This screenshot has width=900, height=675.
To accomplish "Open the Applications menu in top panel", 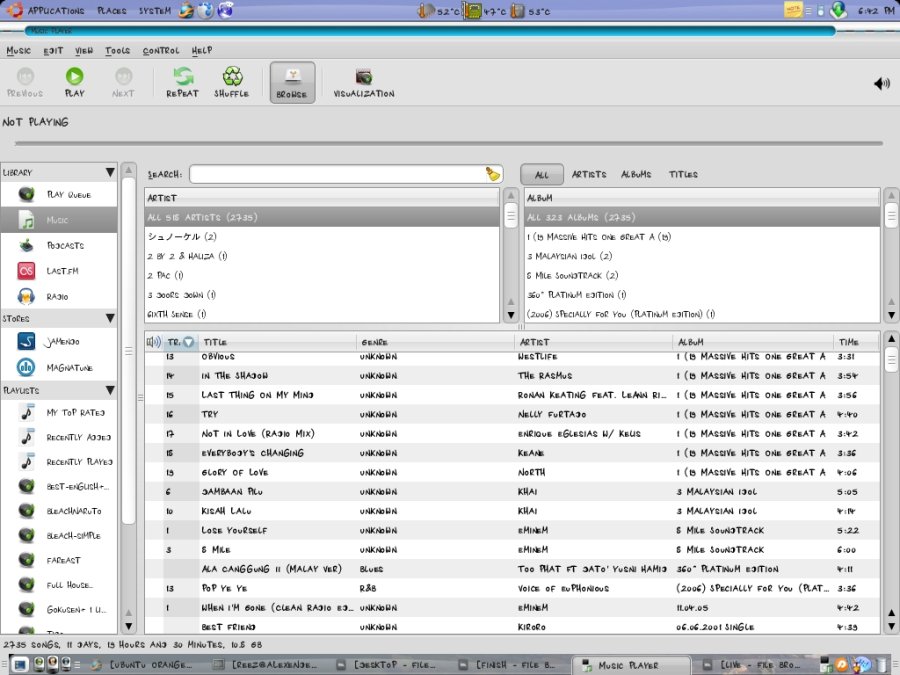I will tap(56, 10).
